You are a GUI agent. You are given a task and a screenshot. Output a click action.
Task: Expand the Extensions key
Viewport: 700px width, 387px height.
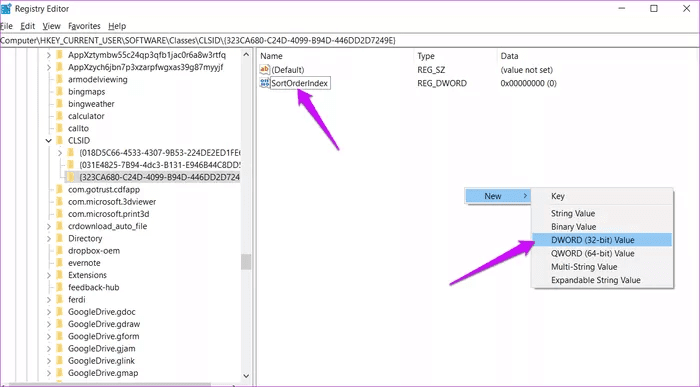coord(49,275)
